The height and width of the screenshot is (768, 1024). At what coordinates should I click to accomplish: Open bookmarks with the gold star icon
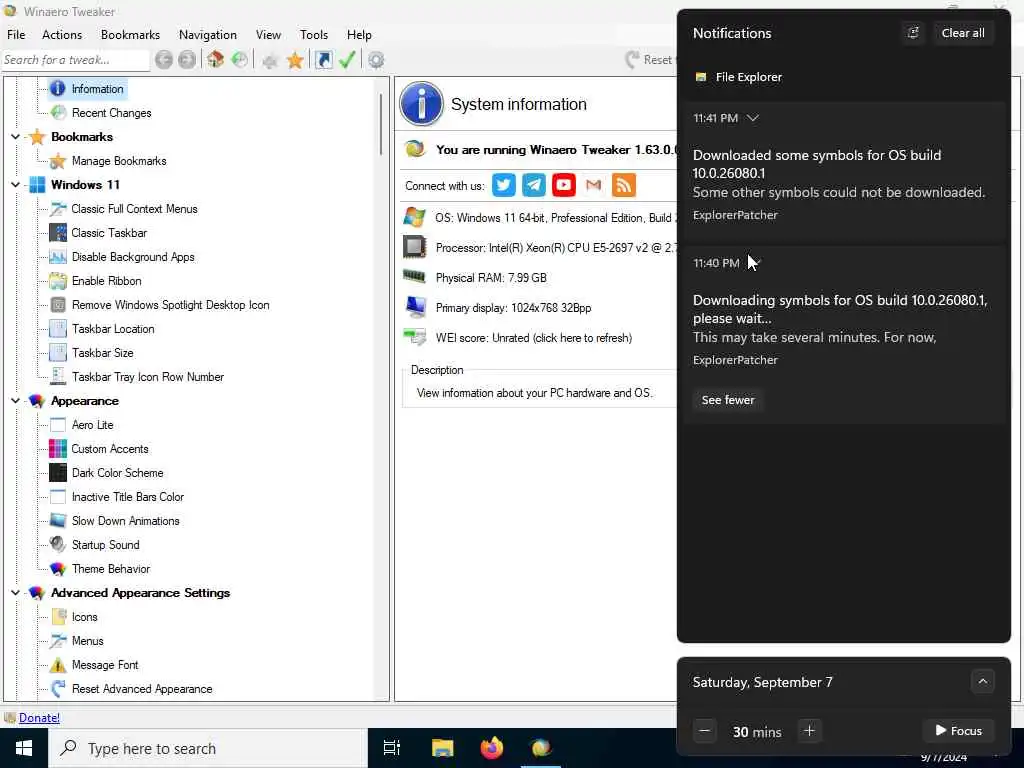pos(295,61)
